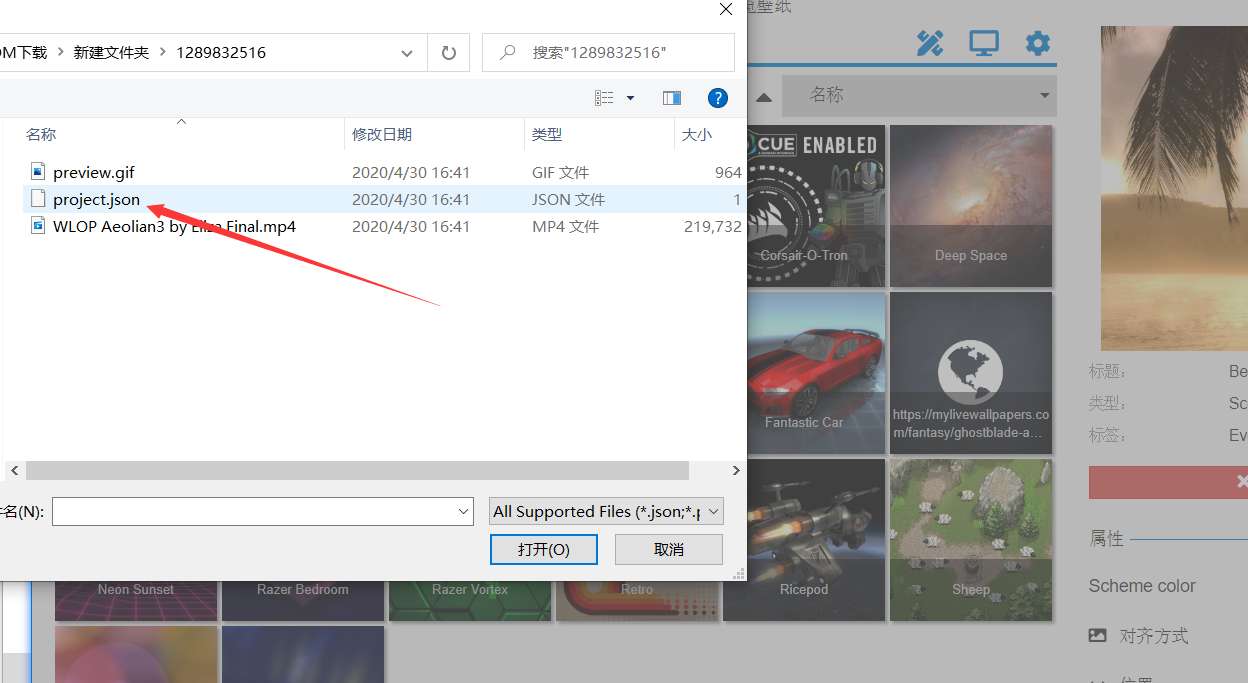
Task: Toggle the preview pane icon in file dialog
Action: 671,98
